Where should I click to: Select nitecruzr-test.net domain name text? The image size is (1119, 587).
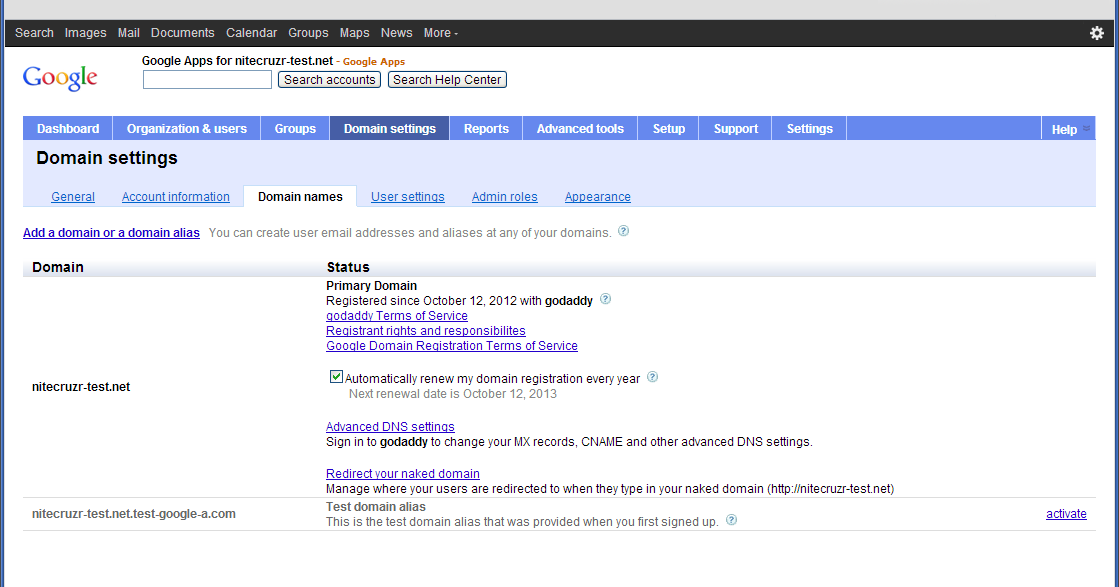[x=81, y=387]
